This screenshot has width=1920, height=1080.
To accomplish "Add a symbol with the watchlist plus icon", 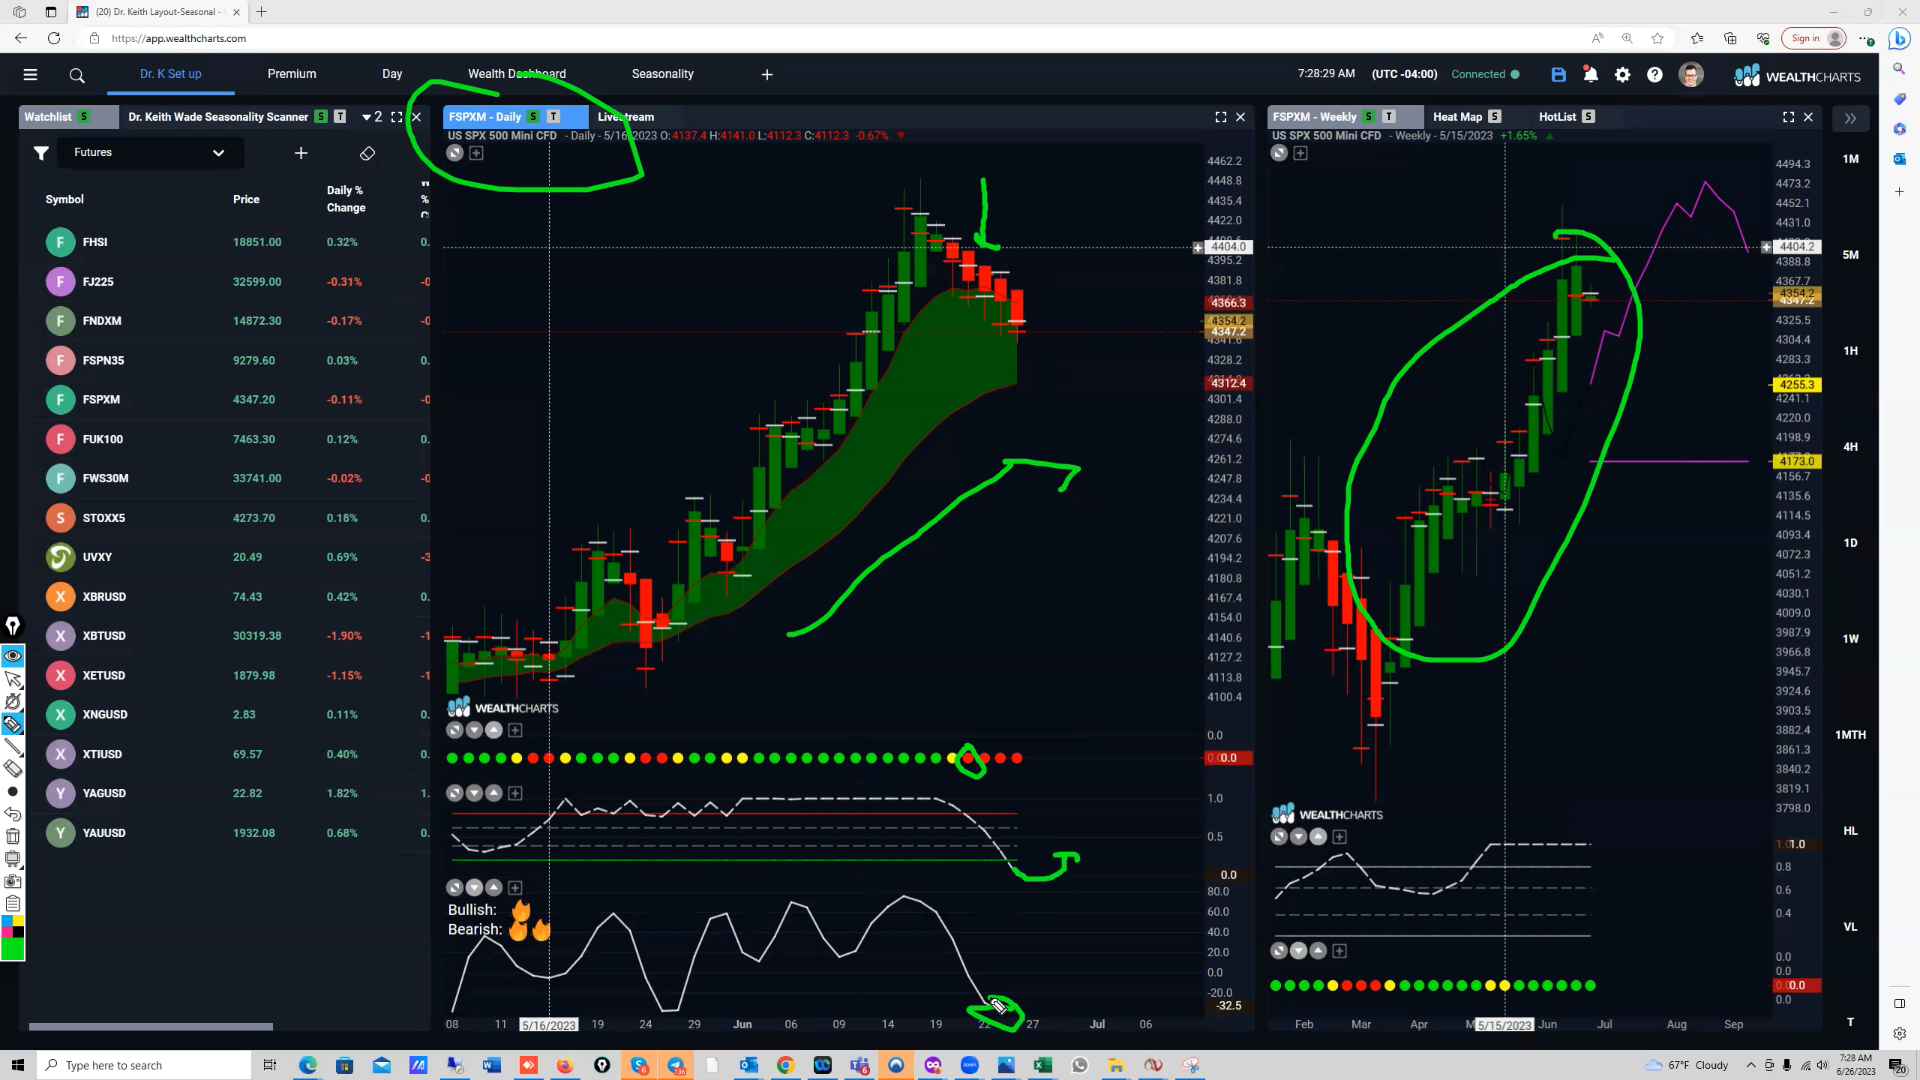I will 301,153.
